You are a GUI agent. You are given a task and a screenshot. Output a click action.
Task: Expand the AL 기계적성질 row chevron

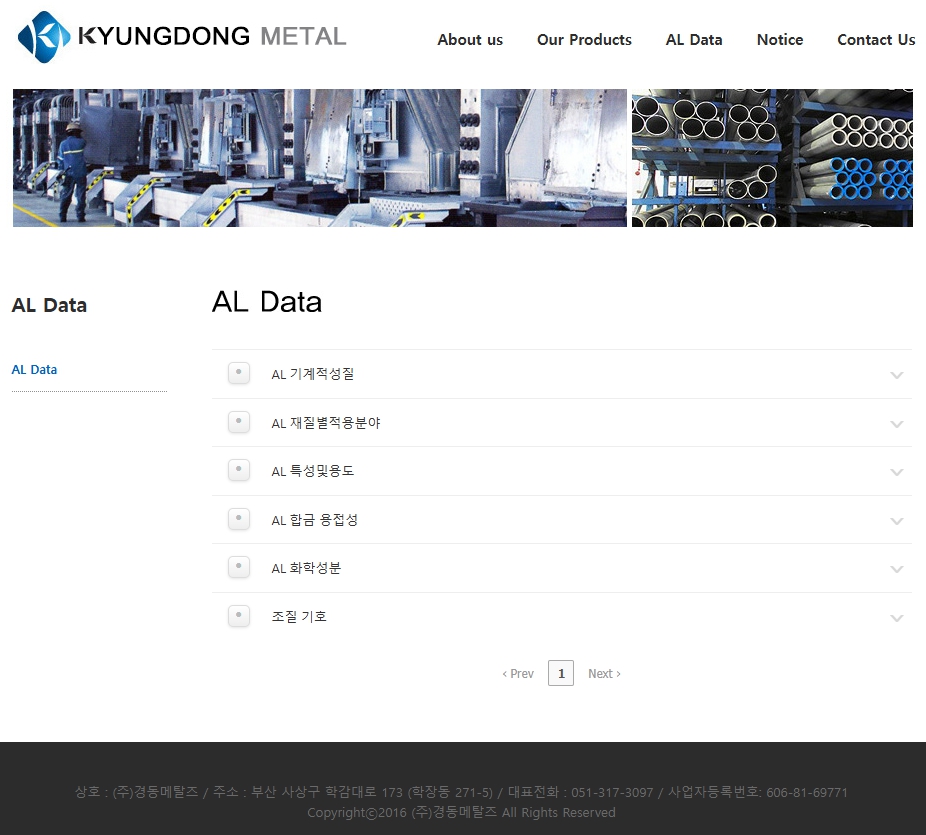(x=896, y=375)
